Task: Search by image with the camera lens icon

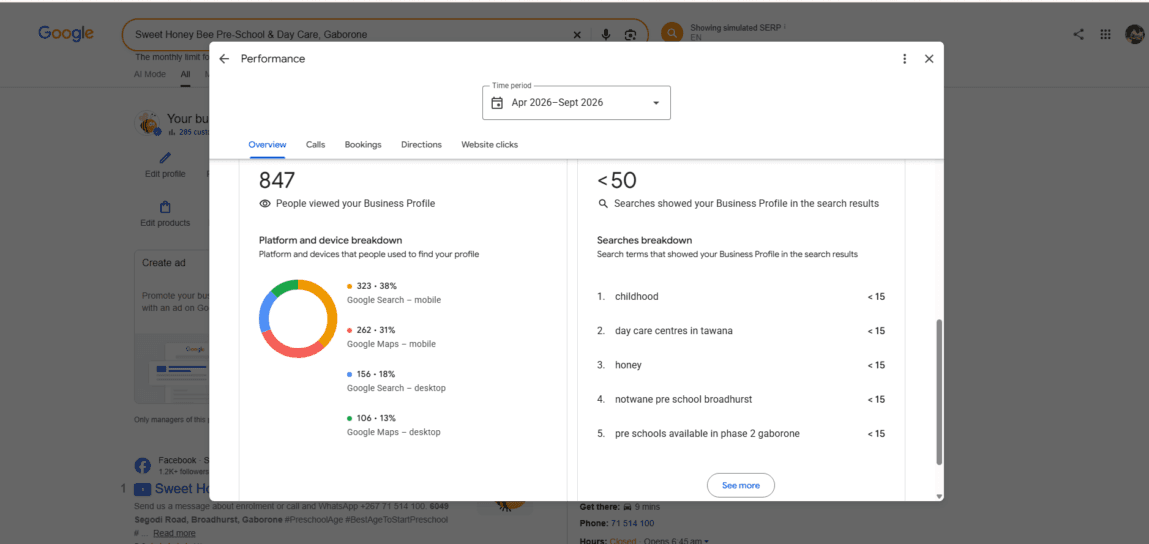Action: tap(630, 34)
